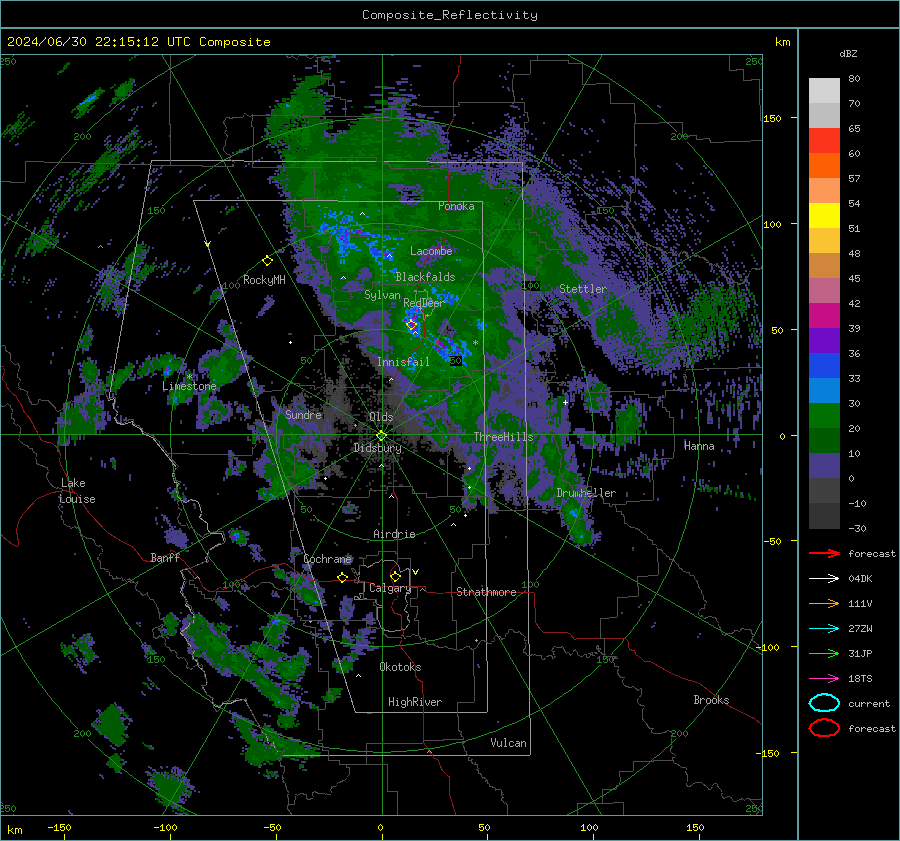Click the Lacombe city label
The width and height of the screenshot is (900, 841).
coord(431,251)
